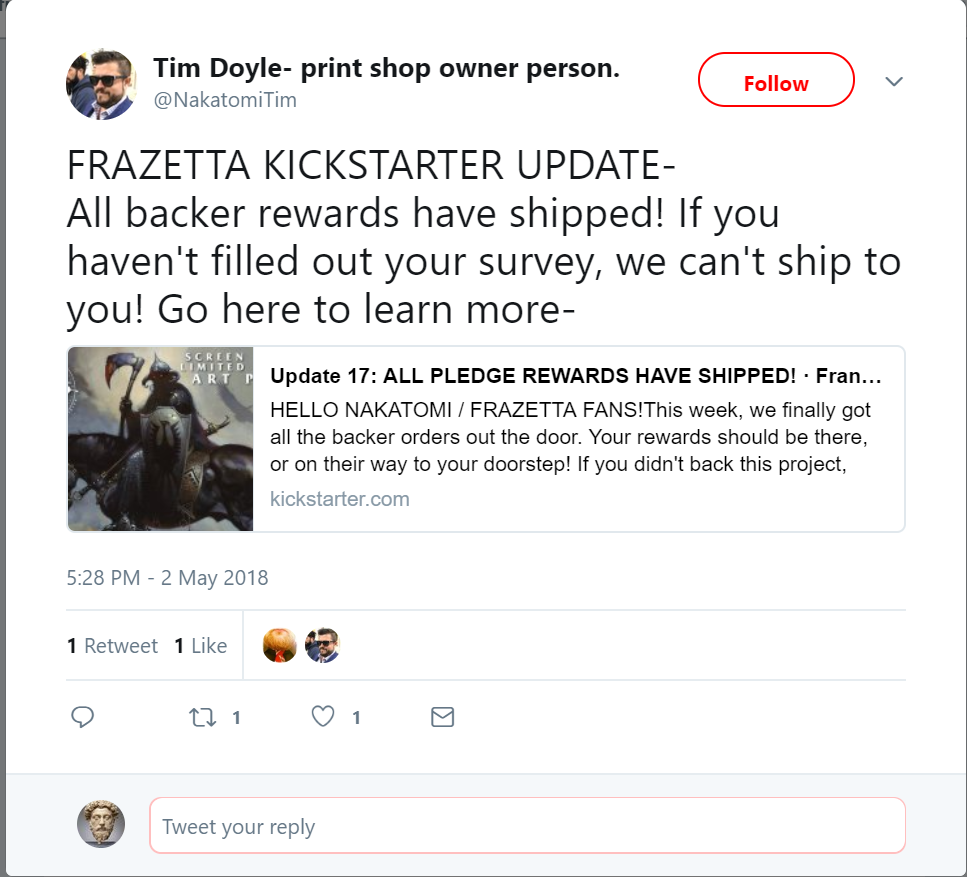Click the retweet count number beside arrows
The height and width of the screenshot is (877, 967).
236,717
